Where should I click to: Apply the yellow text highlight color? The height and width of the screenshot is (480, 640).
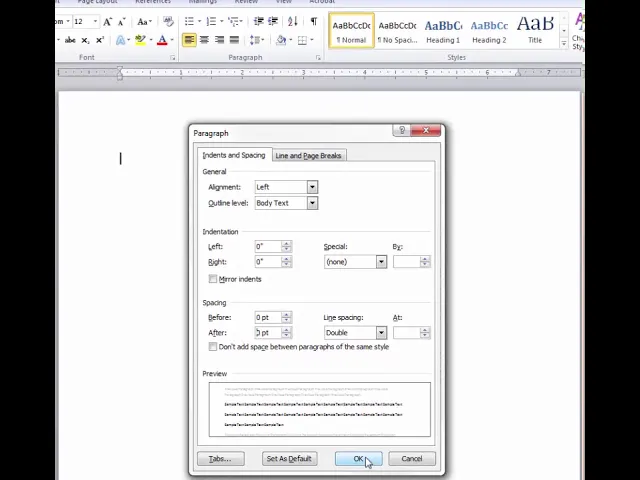(140, 40)
